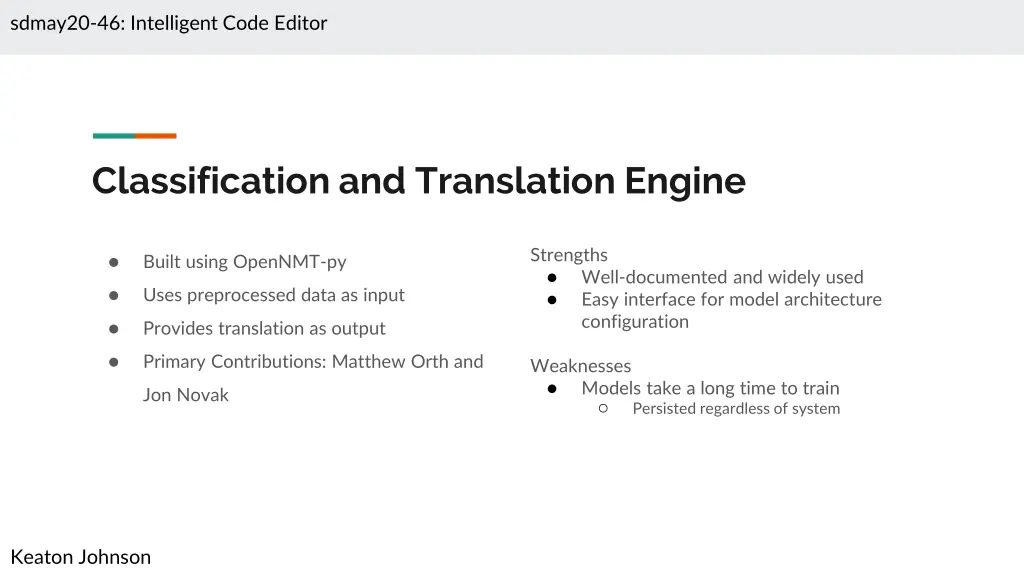1024x576 pixels.
Task: Click the "Strengths" heading
Action: coord(569,255)
